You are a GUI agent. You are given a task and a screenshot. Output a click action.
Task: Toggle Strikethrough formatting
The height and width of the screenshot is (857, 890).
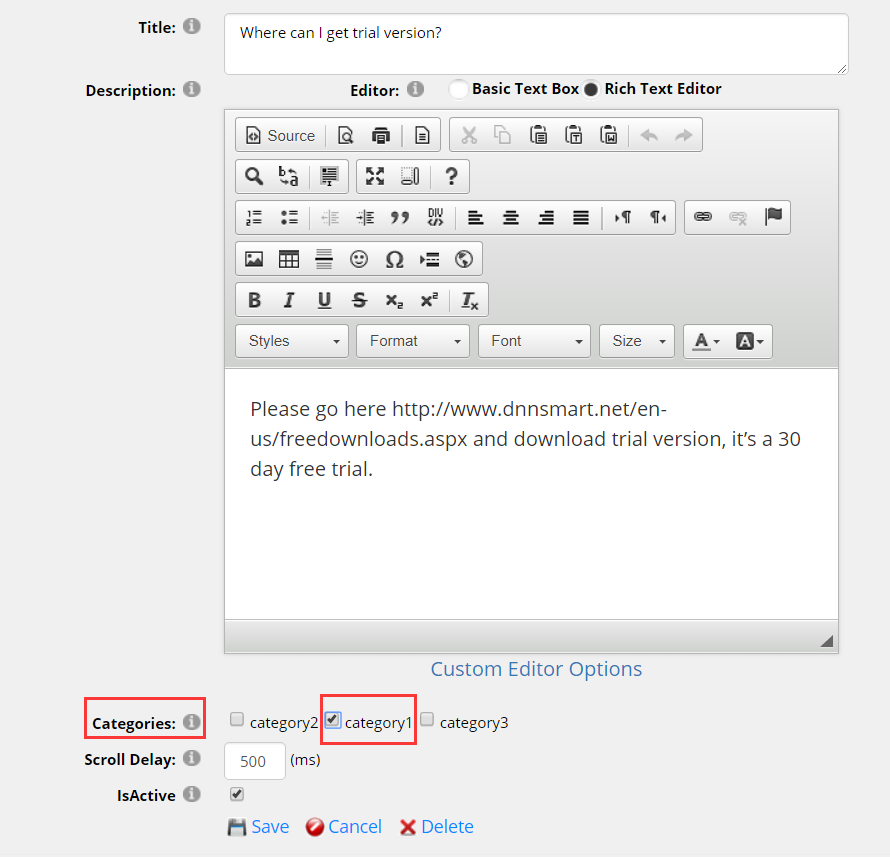[359, 300]
